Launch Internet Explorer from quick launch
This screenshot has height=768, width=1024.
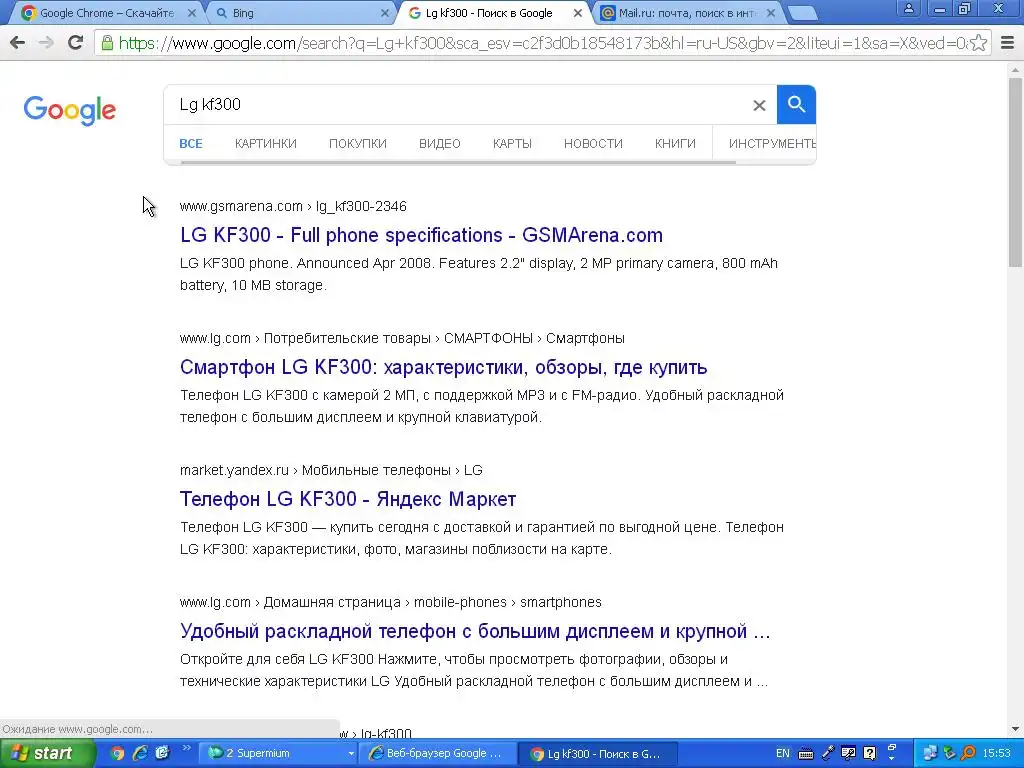point(140,754)
